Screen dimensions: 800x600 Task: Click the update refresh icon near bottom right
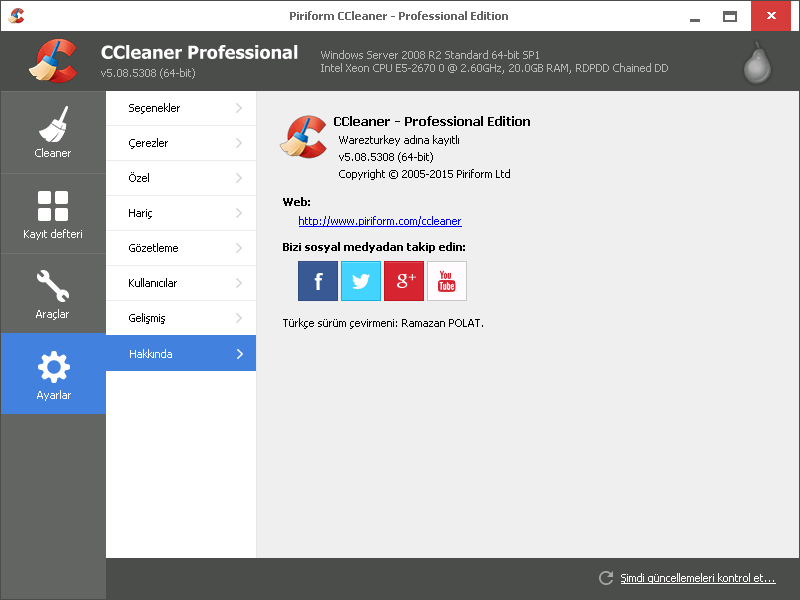click(x=605, y=578)
